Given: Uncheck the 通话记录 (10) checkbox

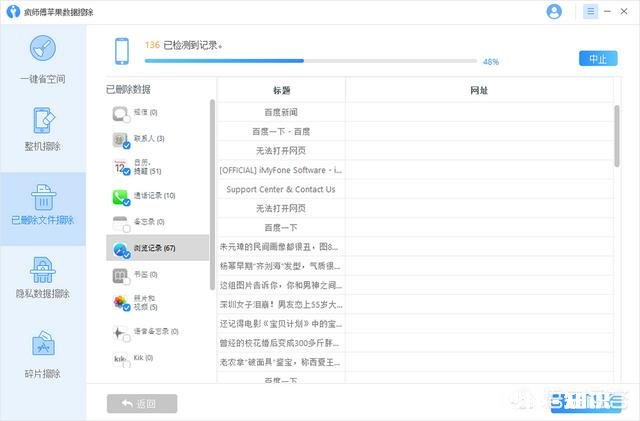Looking at the screenshot, I should pyautogui.click(x=127, y=202).
